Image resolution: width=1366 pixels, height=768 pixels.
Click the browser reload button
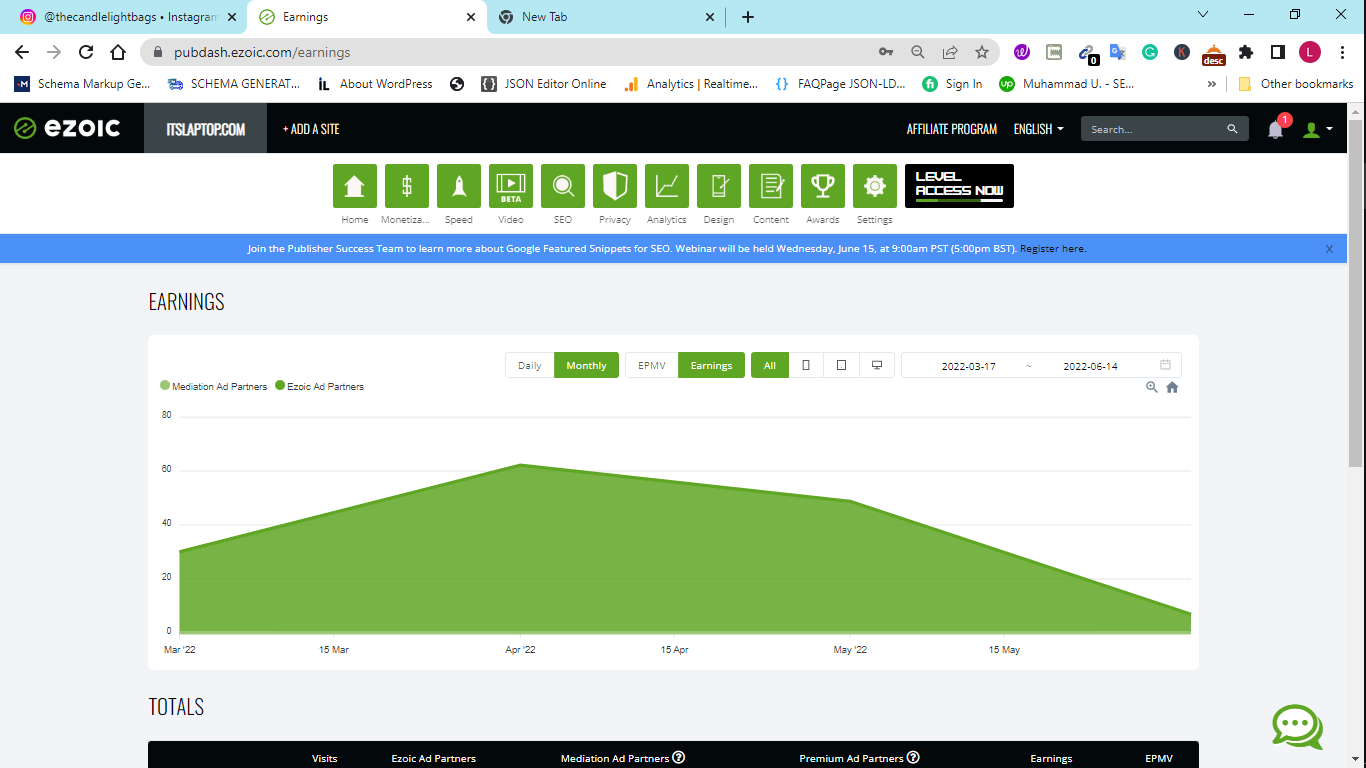[86, 52]
